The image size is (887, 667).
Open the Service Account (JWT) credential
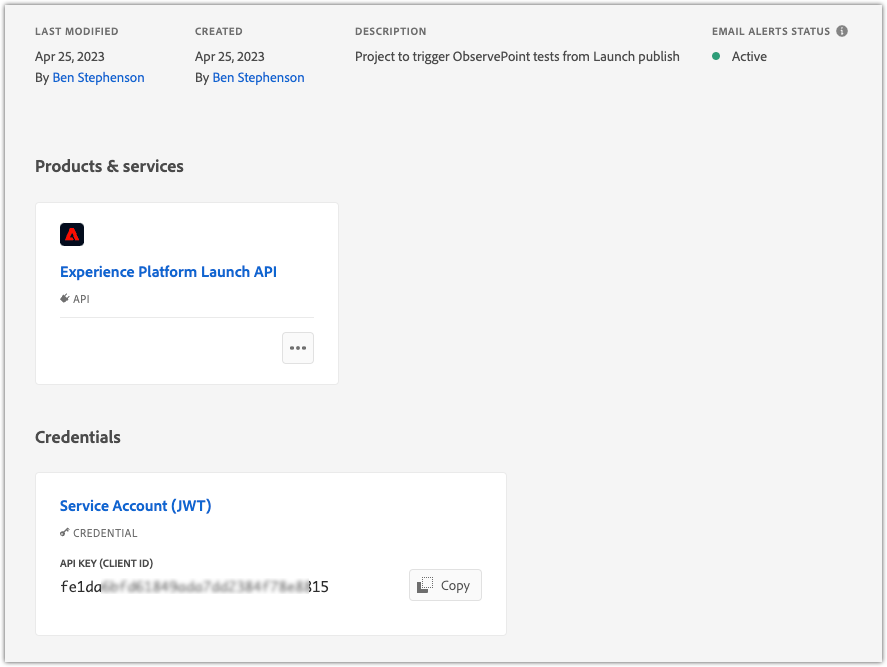pos(136,505)
